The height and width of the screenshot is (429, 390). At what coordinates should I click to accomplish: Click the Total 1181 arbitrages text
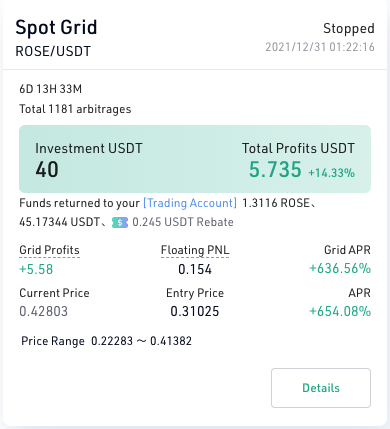(x=75, y=109)
